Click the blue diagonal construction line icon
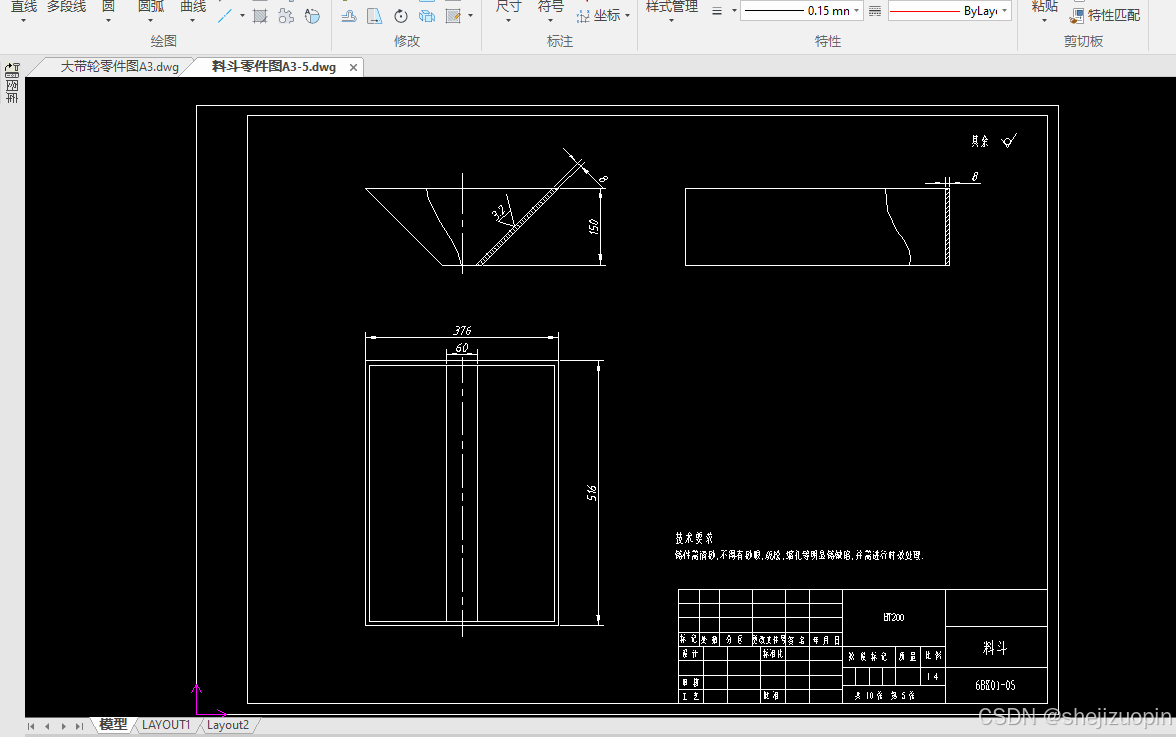Screen dimensions: 1176x737 (x=224, y=16)
